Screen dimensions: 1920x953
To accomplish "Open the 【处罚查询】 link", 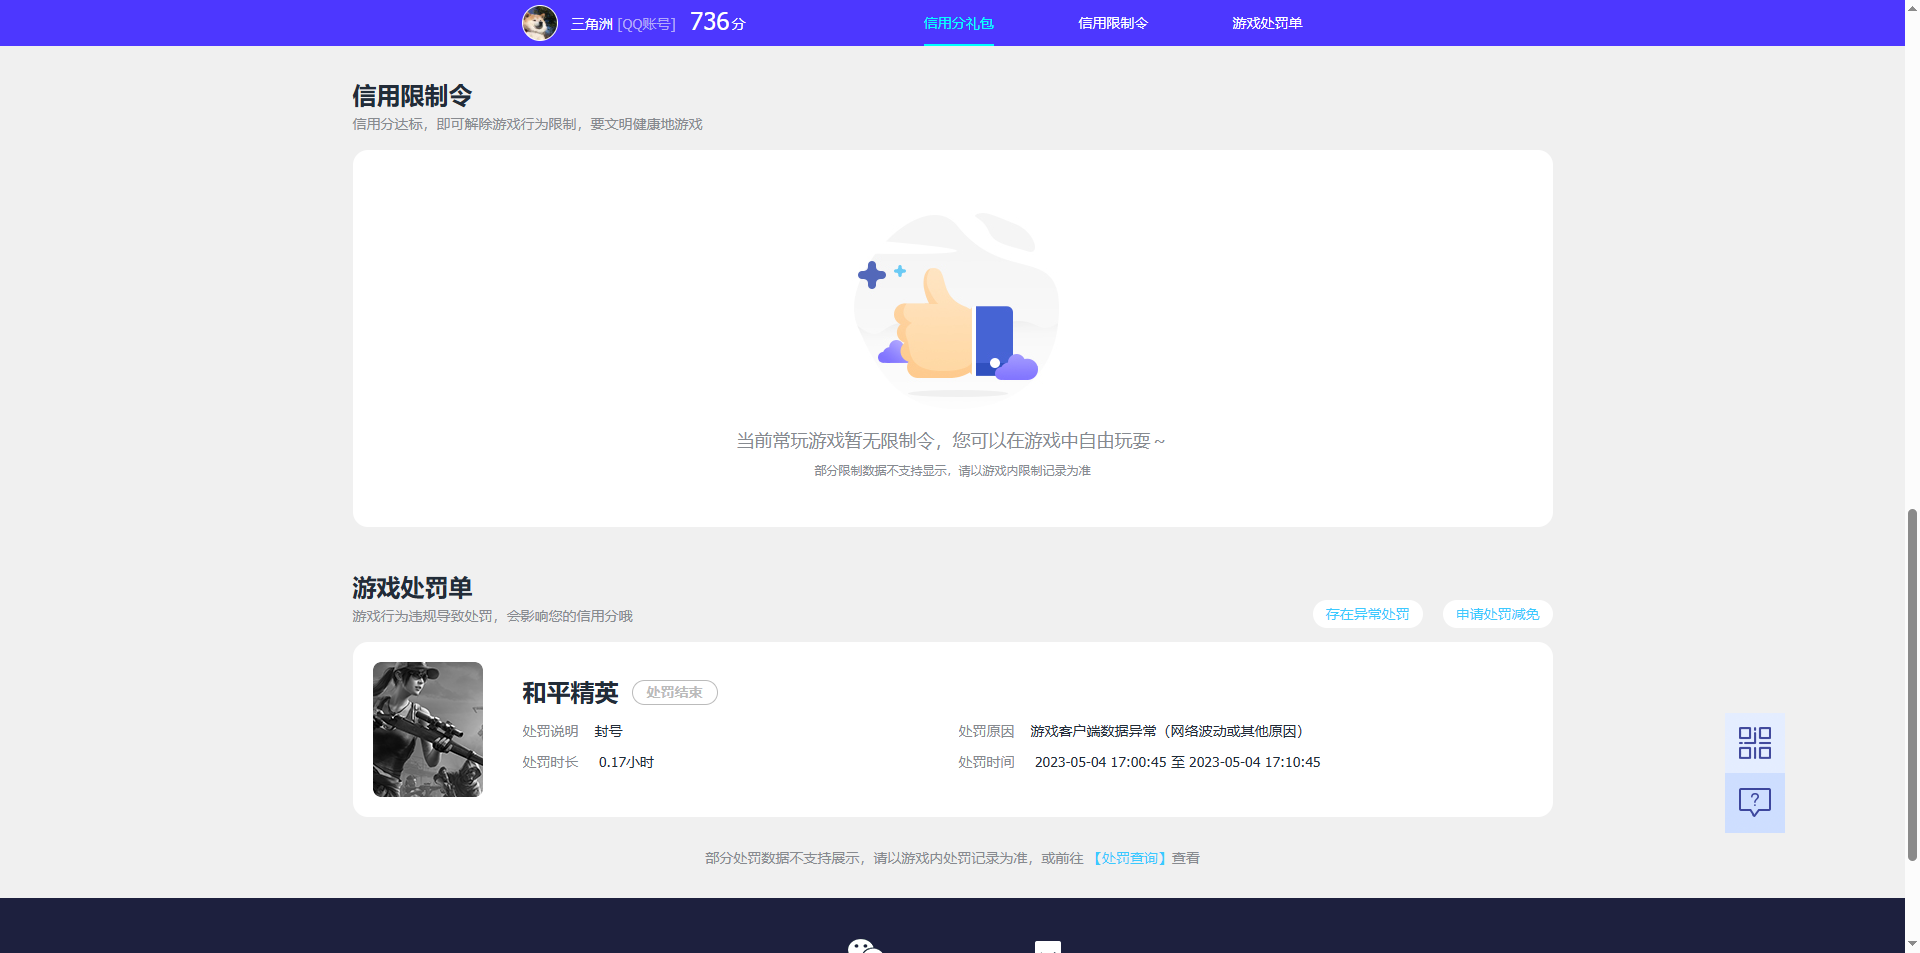I will tap(1128, 858).
